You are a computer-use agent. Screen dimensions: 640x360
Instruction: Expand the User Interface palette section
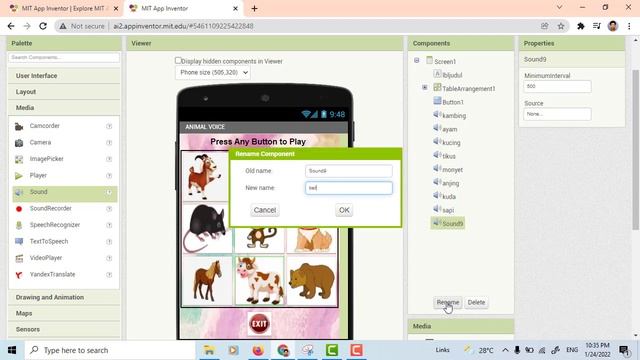64,76
